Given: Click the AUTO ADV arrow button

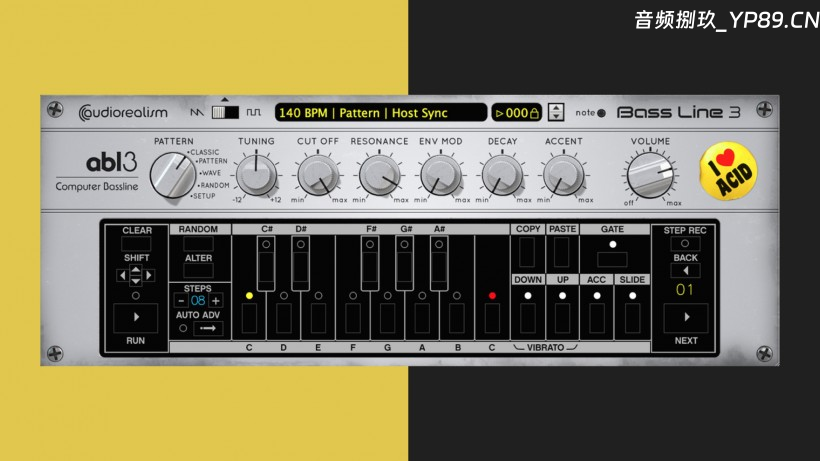Looking at the screenshot, I should coord(208,328).
